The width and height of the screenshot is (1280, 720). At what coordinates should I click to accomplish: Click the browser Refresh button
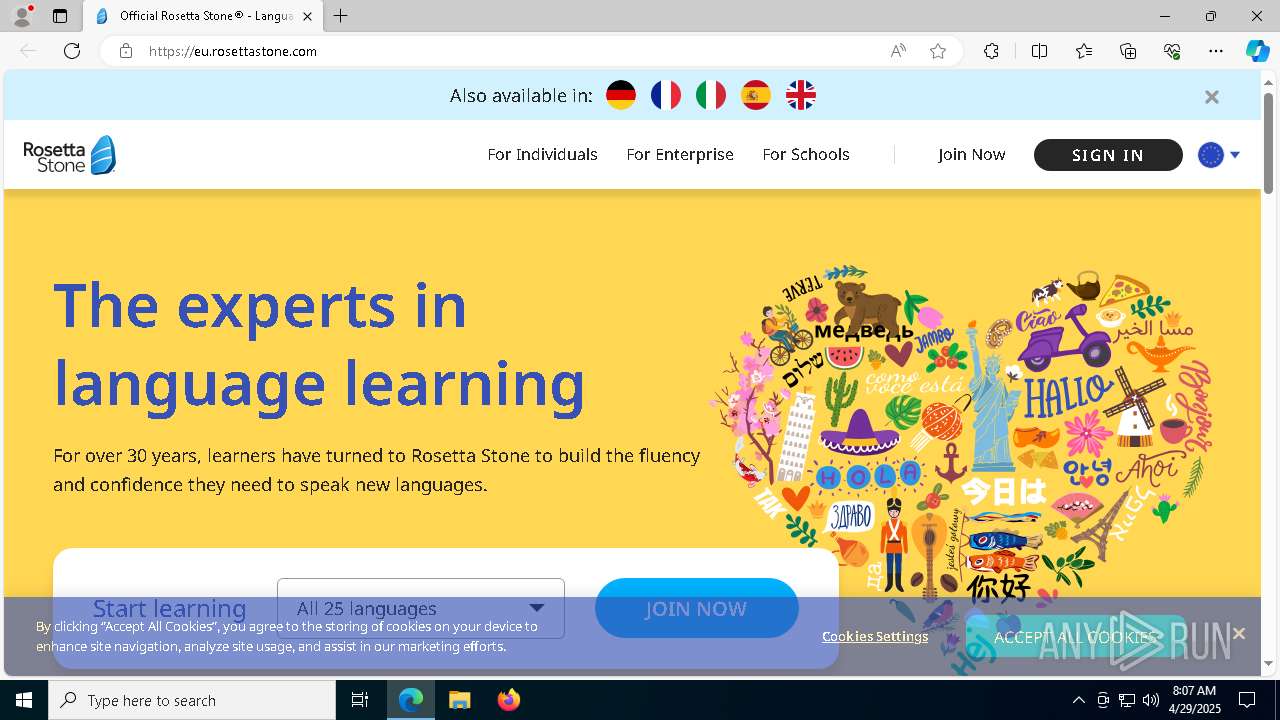[x=72, y=51]
